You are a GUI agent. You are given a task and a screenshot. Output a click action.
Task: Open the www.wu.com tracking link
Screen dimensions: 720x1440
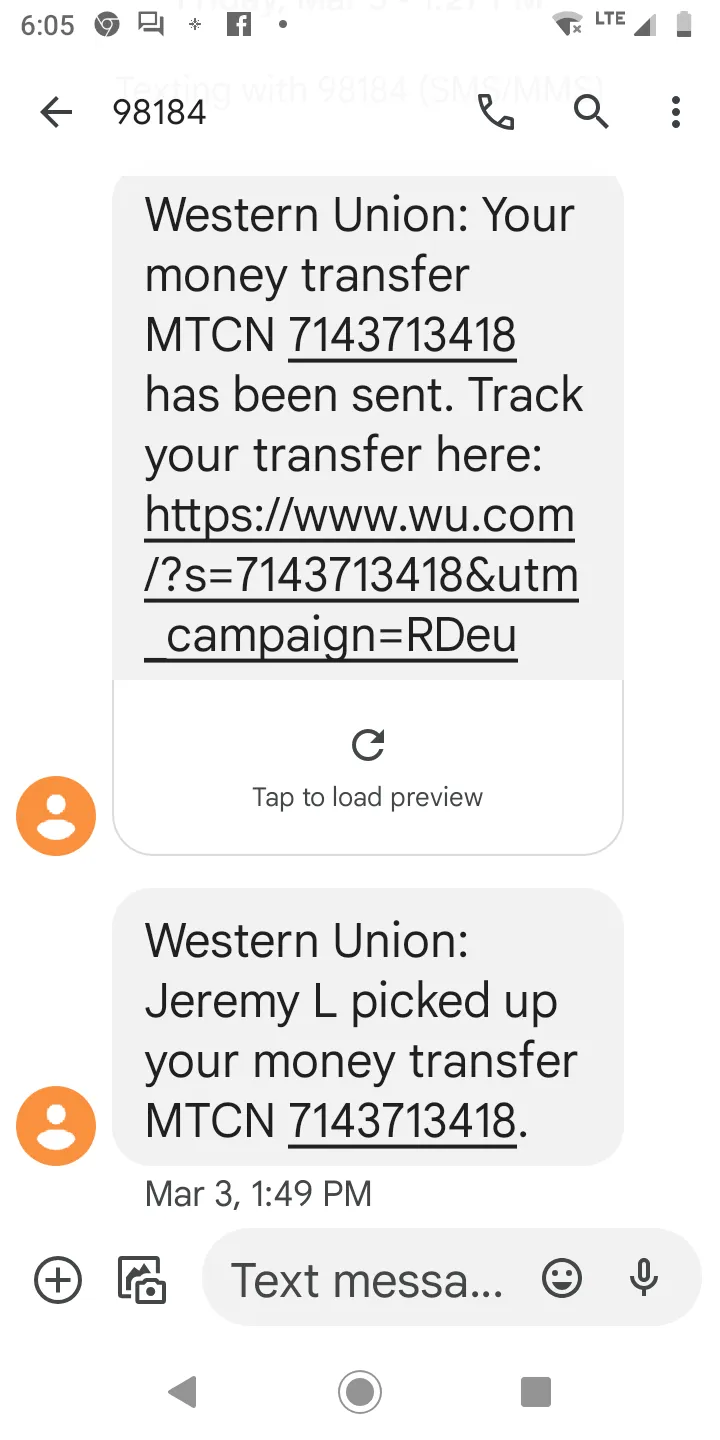pos(361,575)
